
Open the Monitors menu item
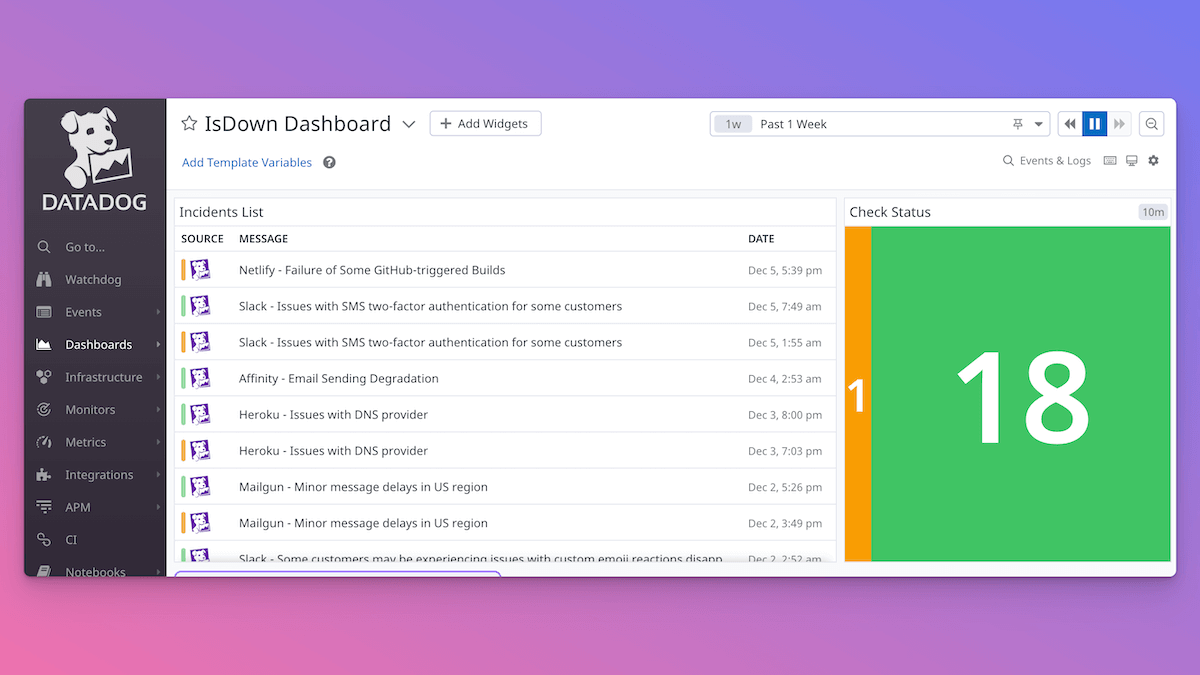[x=90, y=410]
